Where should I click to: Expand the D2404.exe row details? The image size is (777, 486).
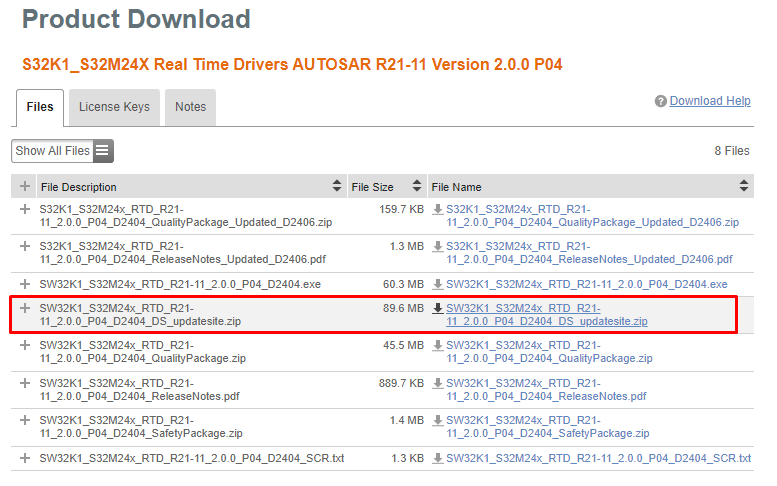25,284
